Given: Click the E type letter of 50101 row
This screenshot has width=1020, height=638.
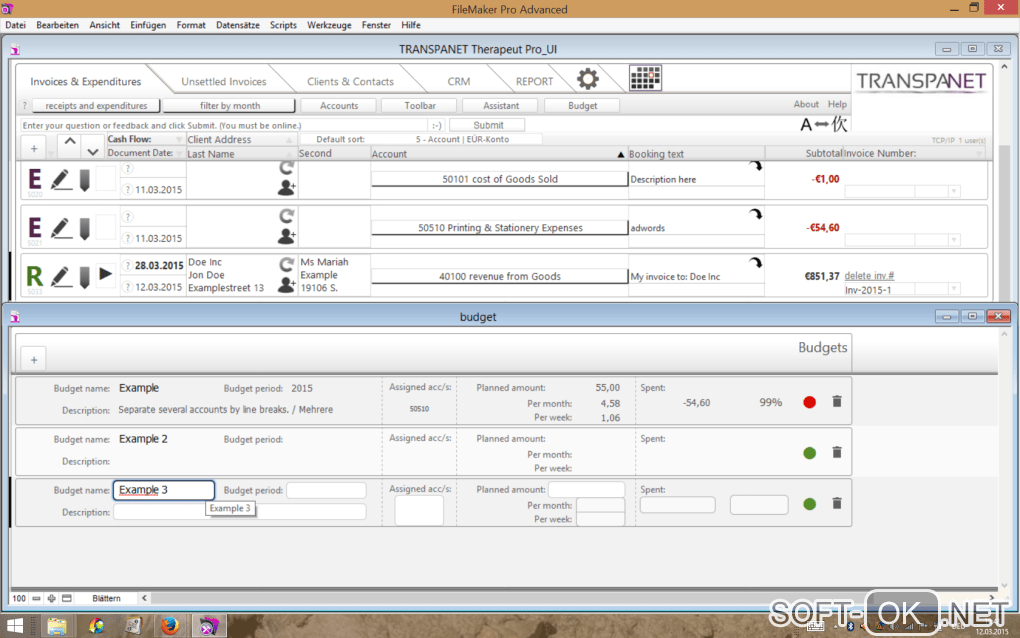Looking at the screenshot, I should tap(35, 179).
